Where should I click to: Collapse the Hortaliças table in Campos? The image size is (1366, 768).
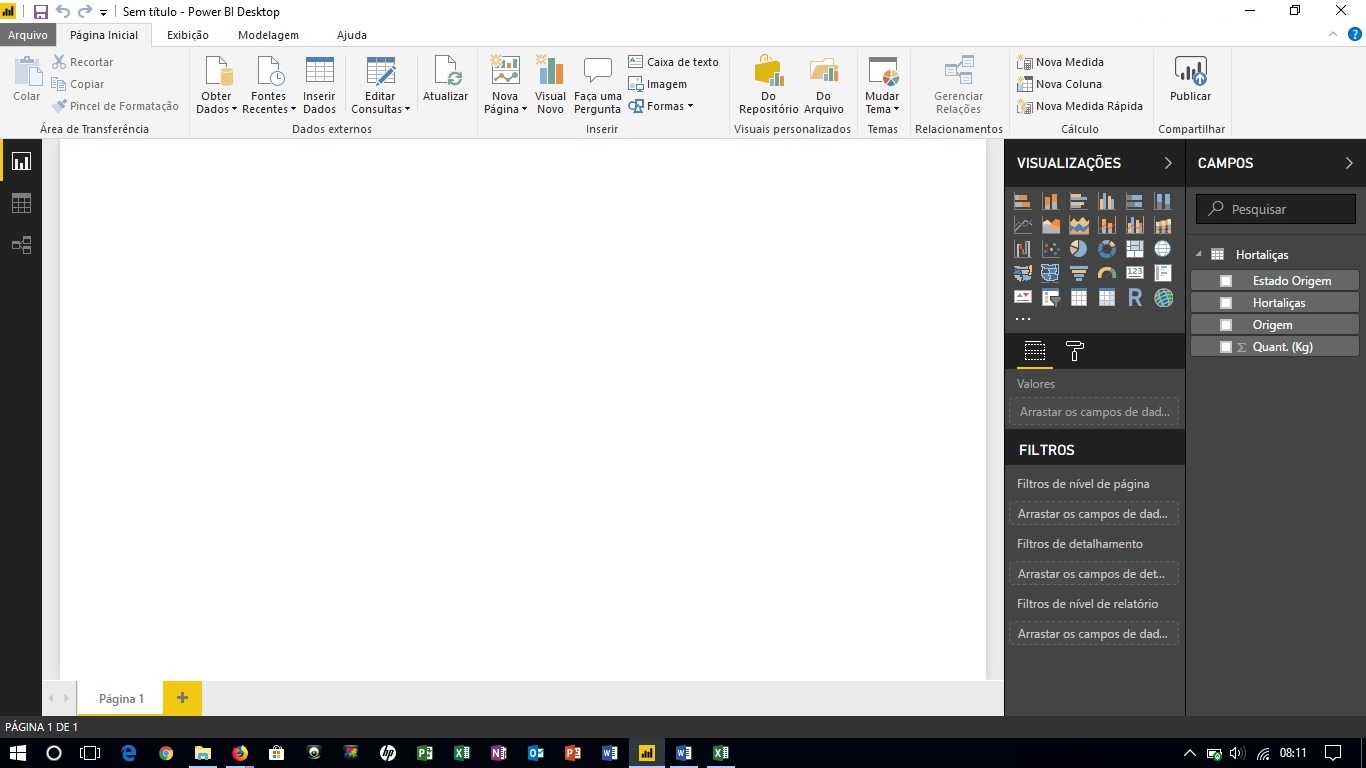coord(1199,254)
